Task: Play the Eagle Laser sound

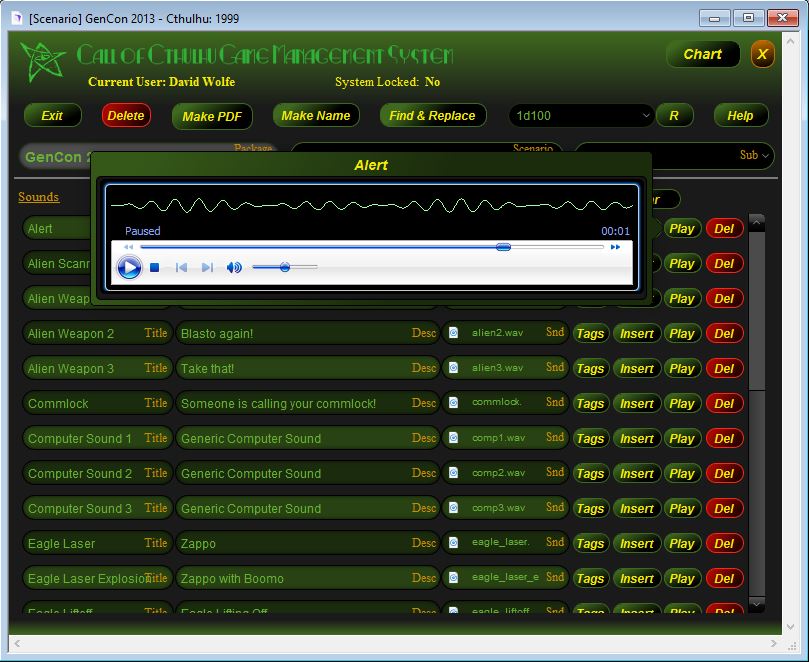Action: coord(682,543)
